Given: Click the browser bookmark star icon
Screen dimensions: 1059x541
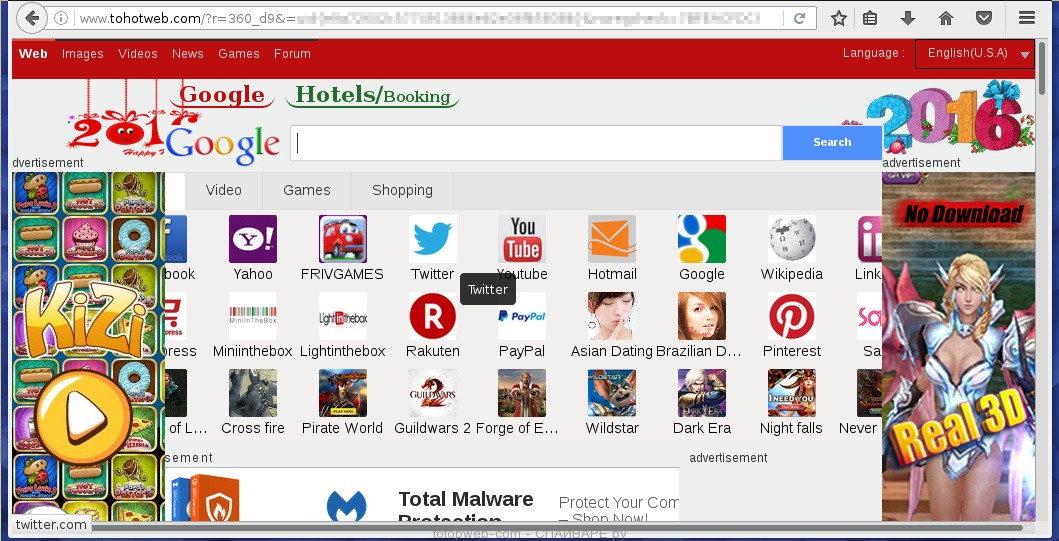Looking at the screenshot, I should coord(839,18).
